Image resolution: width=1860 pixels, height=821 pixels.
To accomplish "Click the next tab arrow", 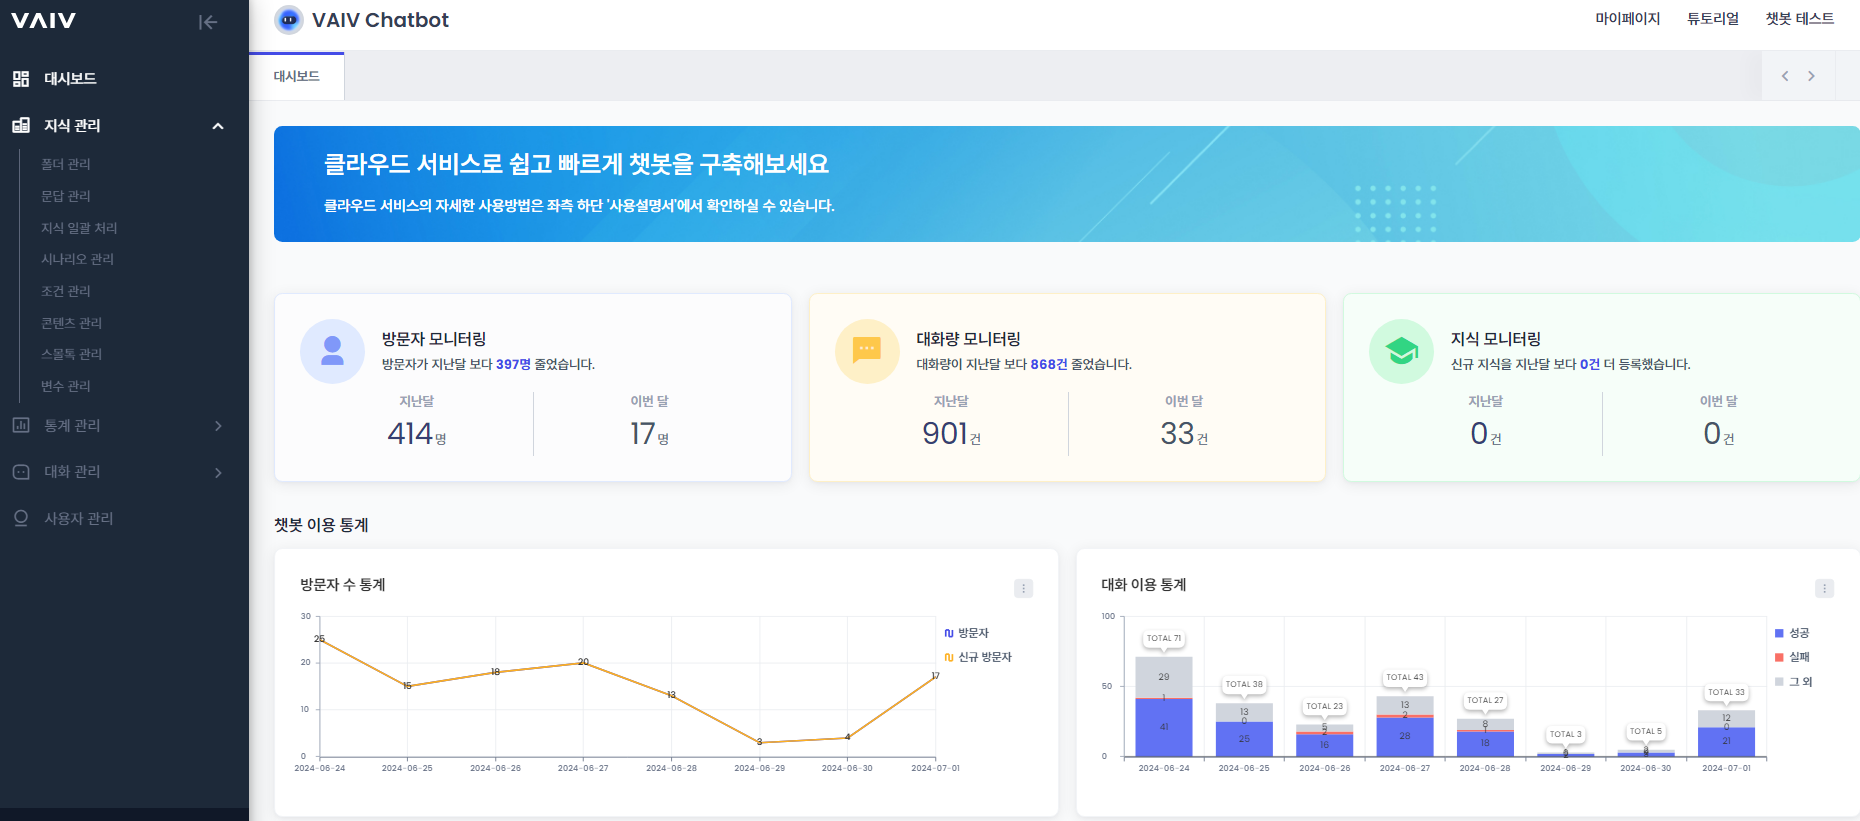I will 1811,76.
